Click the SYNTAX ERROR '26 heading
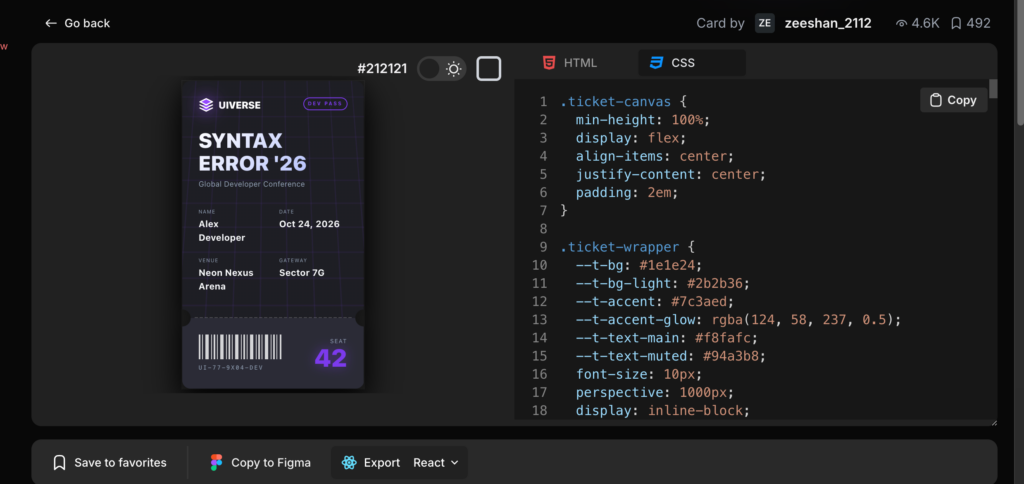1024x484 pixels. click(252, 152)
